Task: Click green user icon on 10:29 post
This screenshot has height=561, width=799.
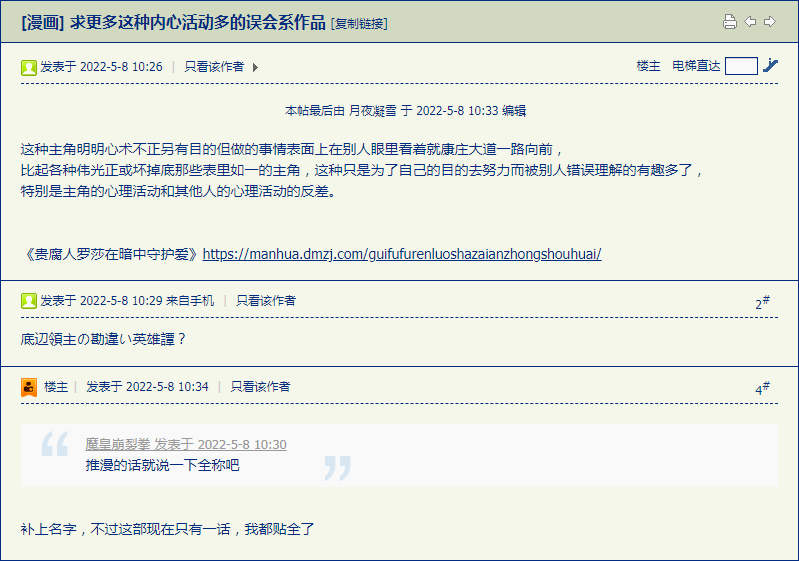Action: [x=29, y=301]
